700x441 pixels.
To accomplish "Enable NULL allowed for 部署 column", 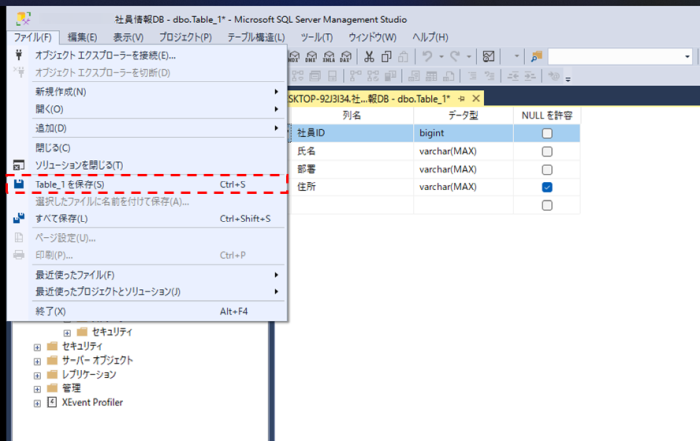I will pos(547,169).
